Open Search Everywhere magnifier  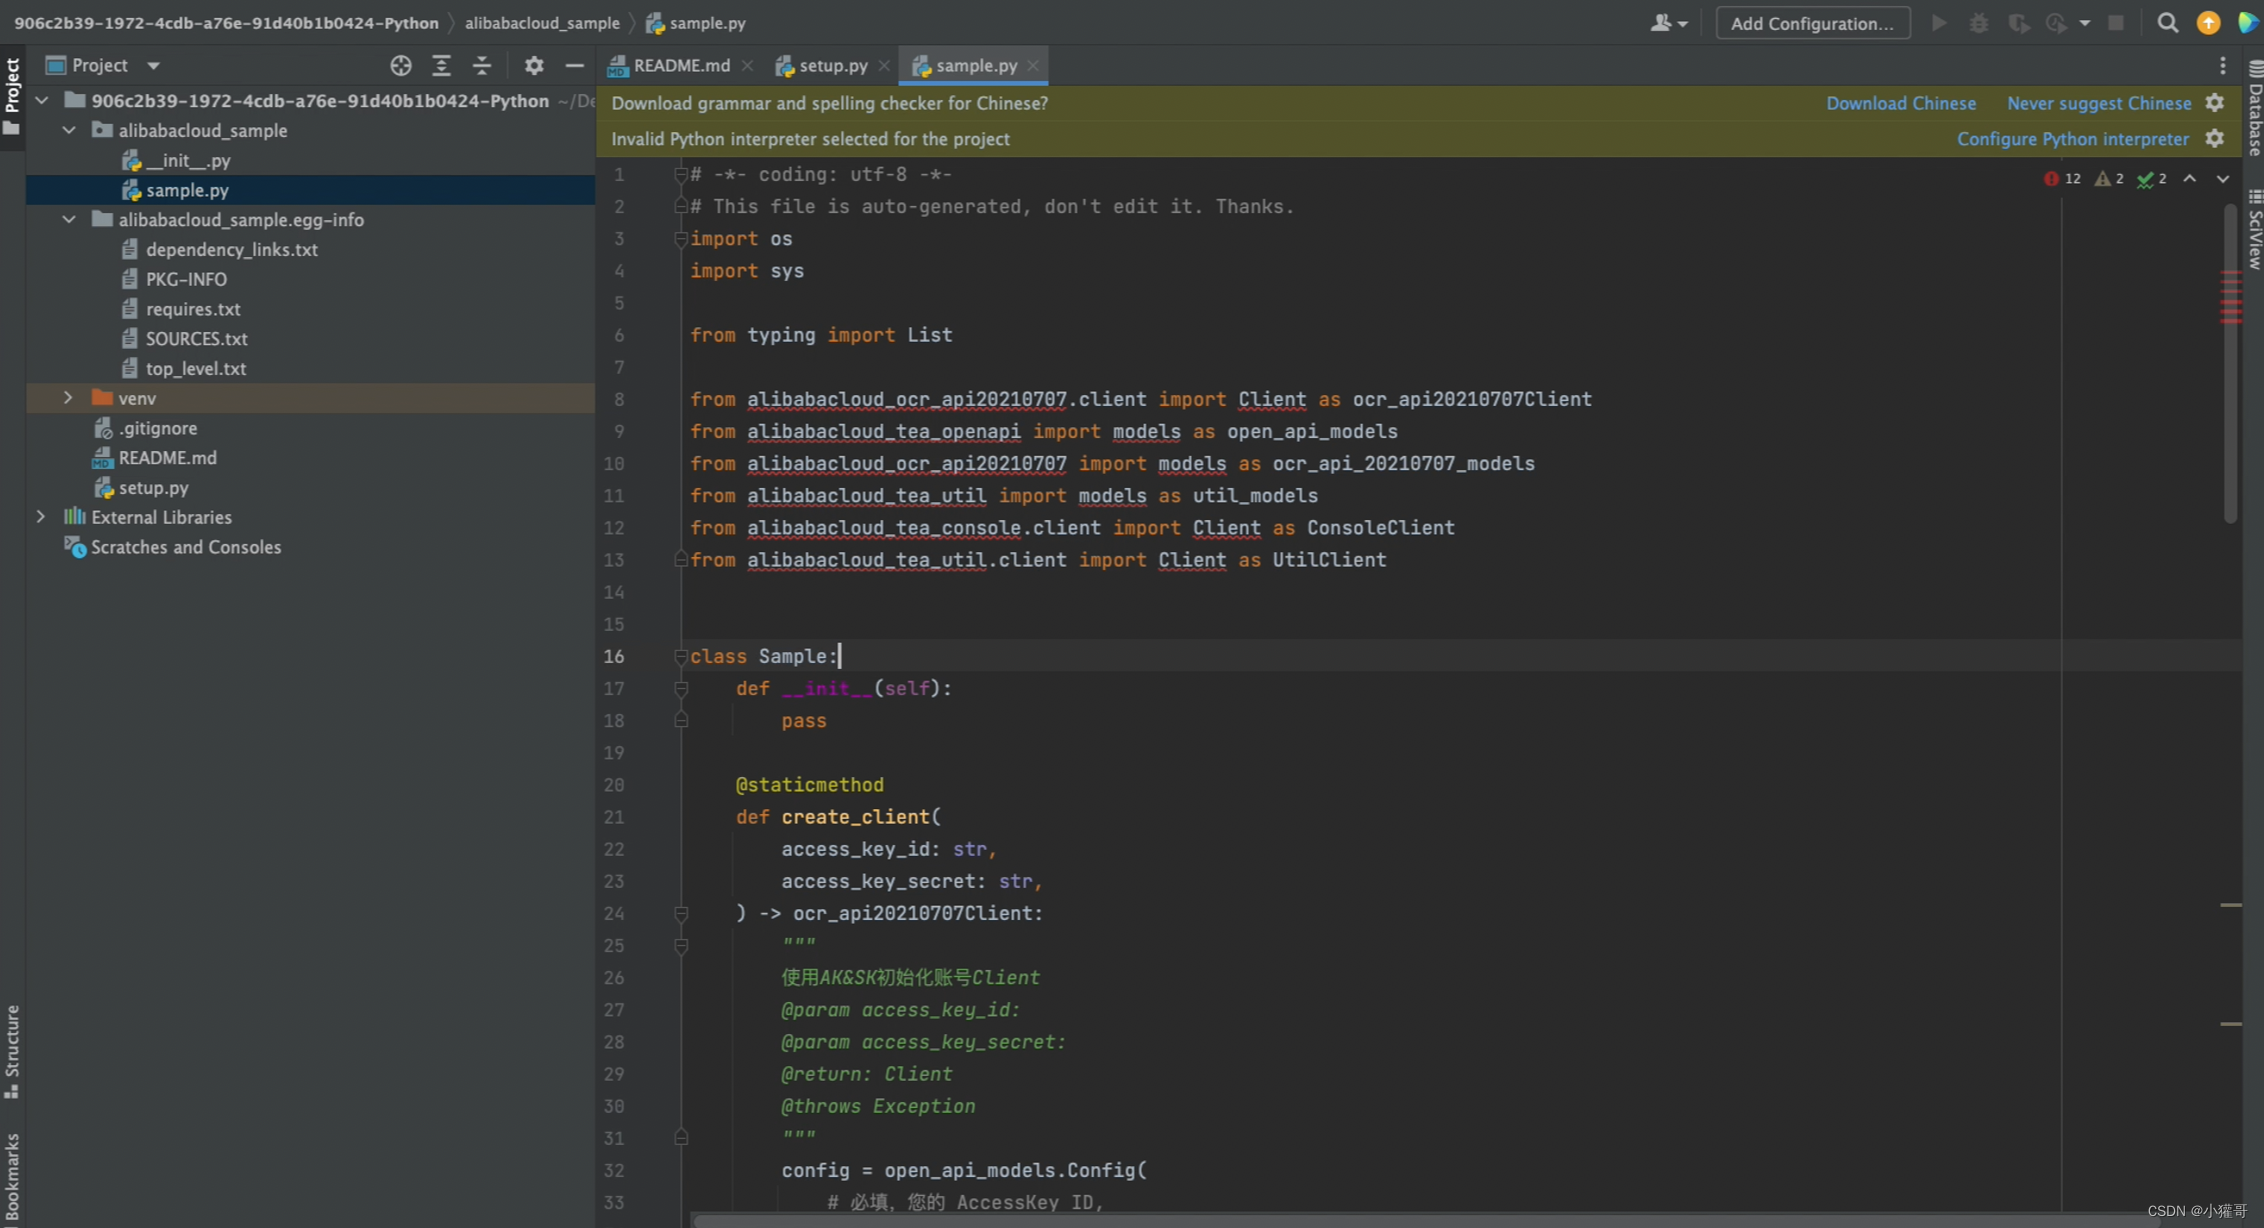coord(2167,22)
